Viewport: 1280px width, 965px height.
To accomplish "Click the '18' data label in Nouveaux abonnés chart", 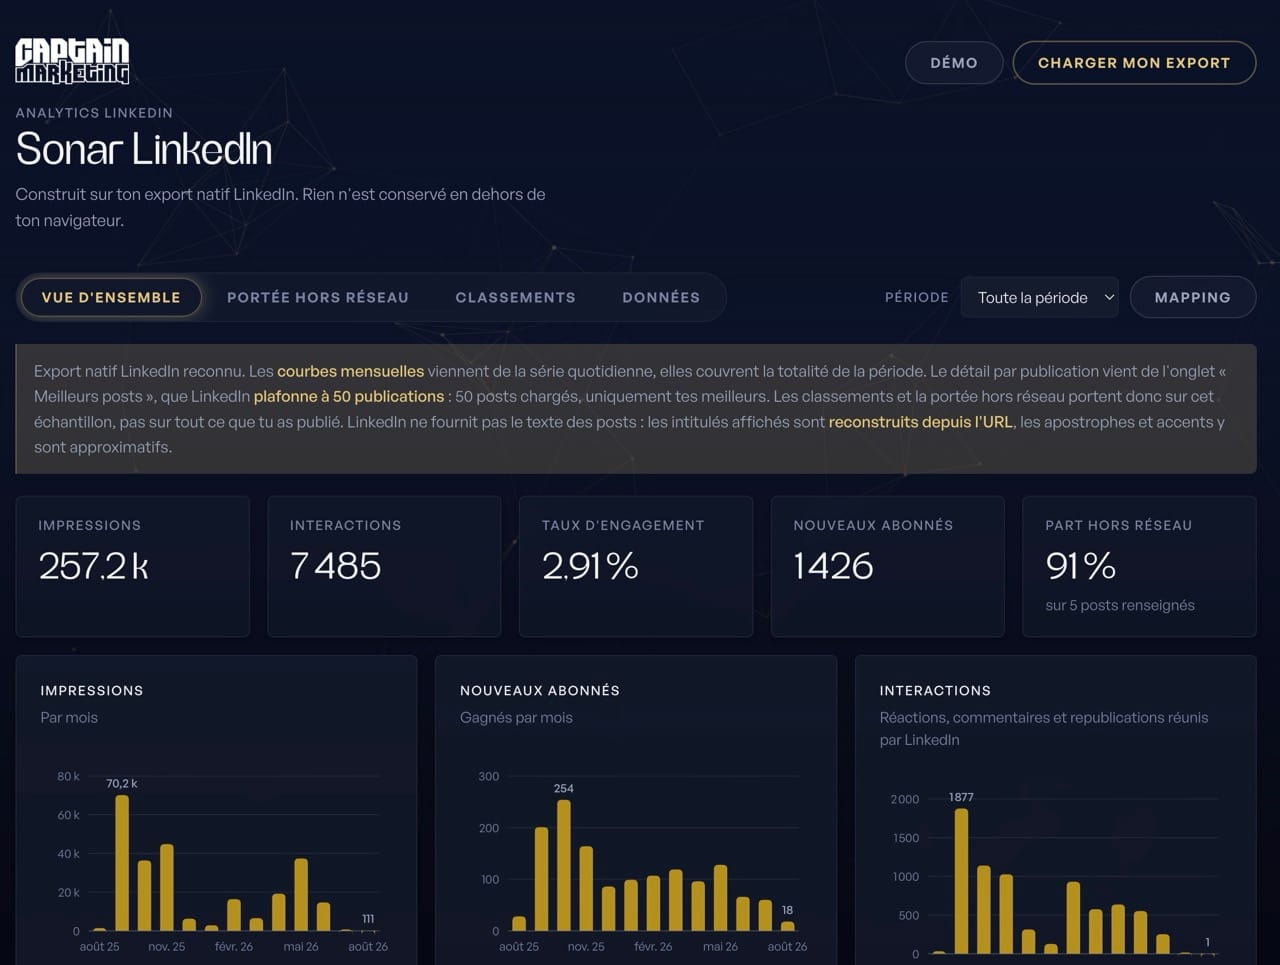I will 787,910.
